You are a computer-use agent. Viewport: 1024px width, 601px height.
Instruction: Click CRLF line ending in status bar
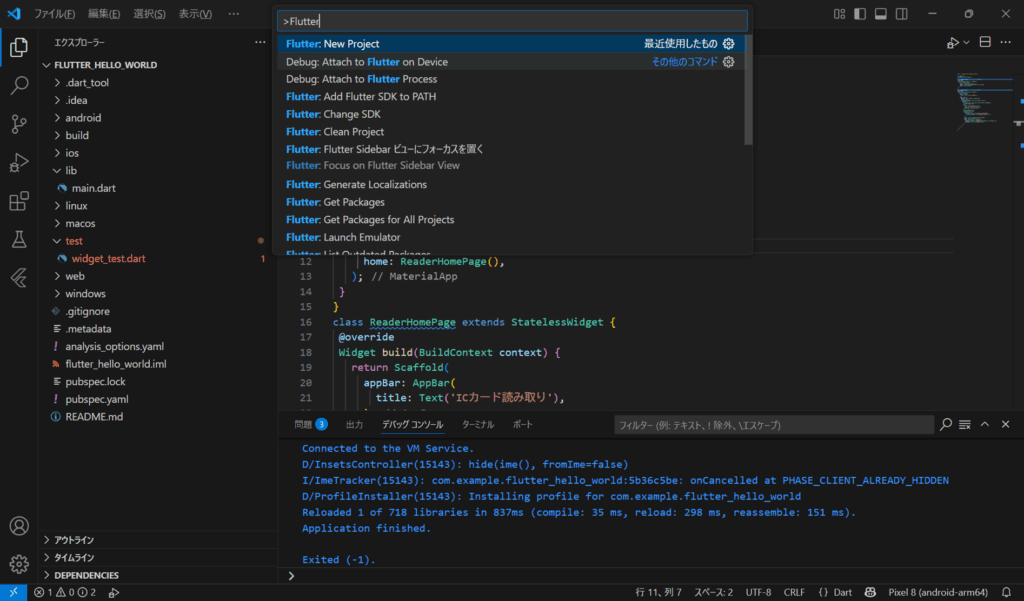[794, 593]
